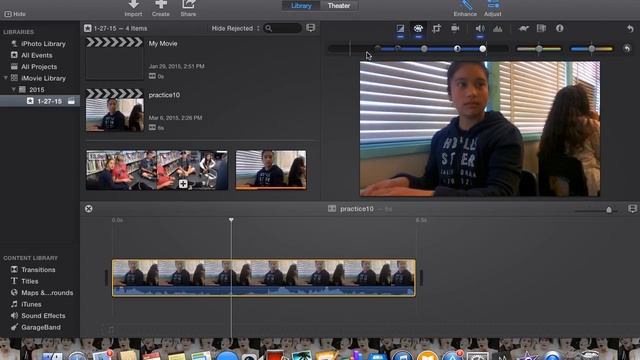Select the Speed turtle icon
Image resolution: width=640 pixels, height=360 pixels.
coord(524,29)
